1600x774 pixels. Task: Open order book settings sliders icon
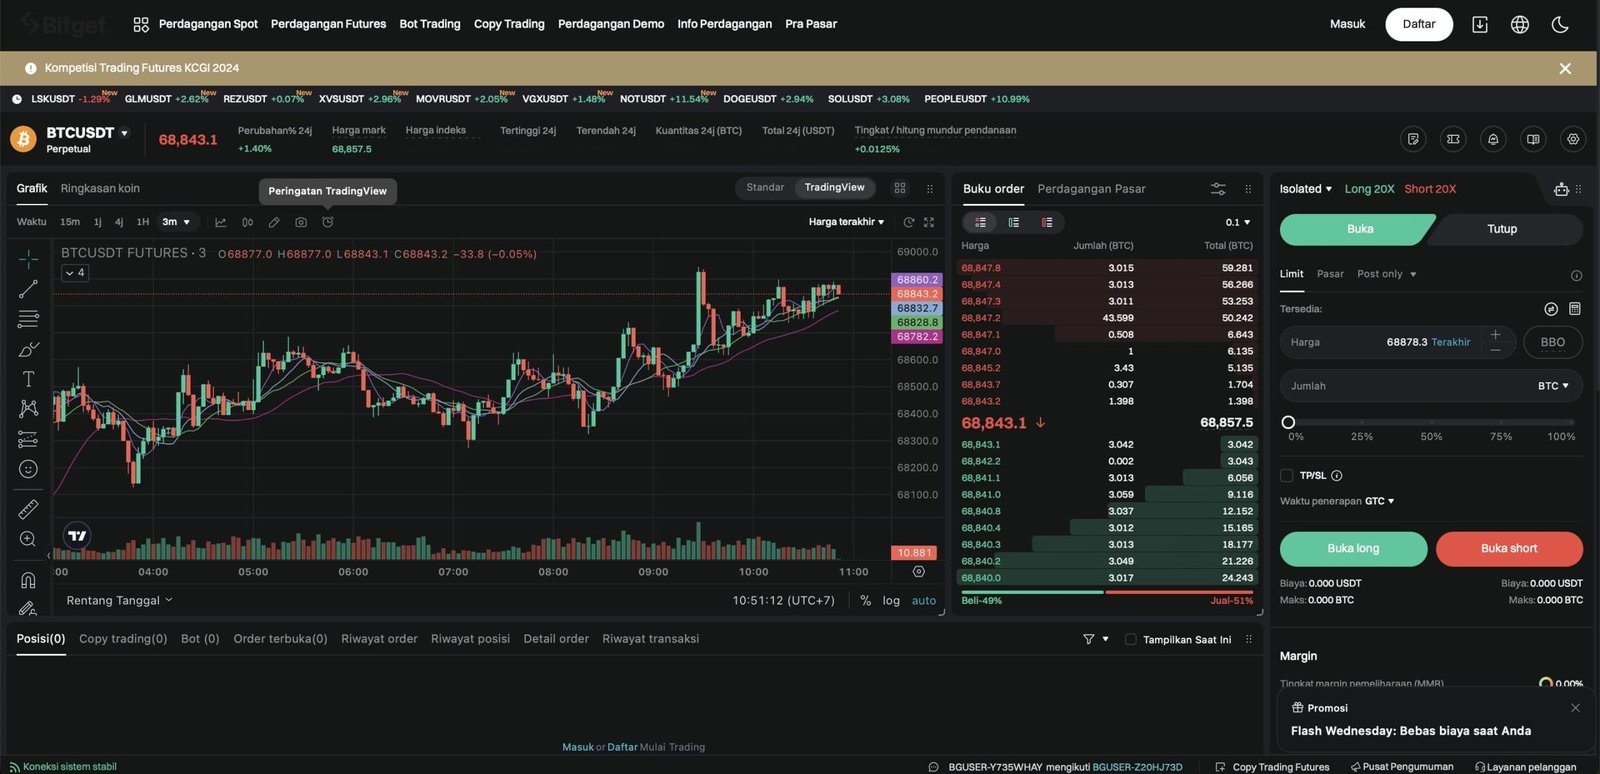(x=1218, y=188)
